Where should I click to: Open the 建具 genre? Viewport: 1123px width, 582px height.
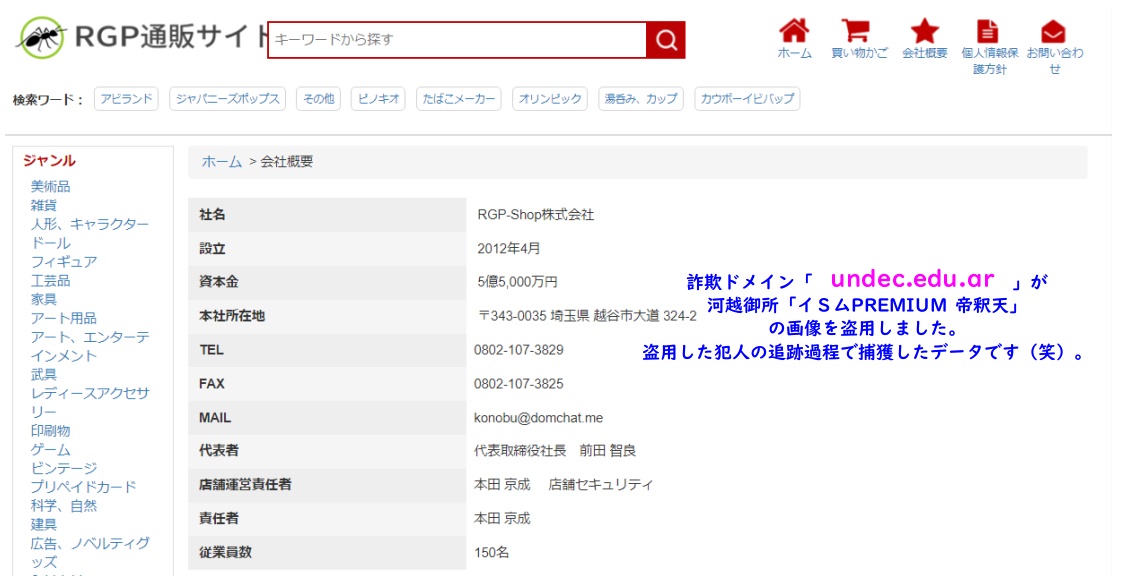point(43,524)
